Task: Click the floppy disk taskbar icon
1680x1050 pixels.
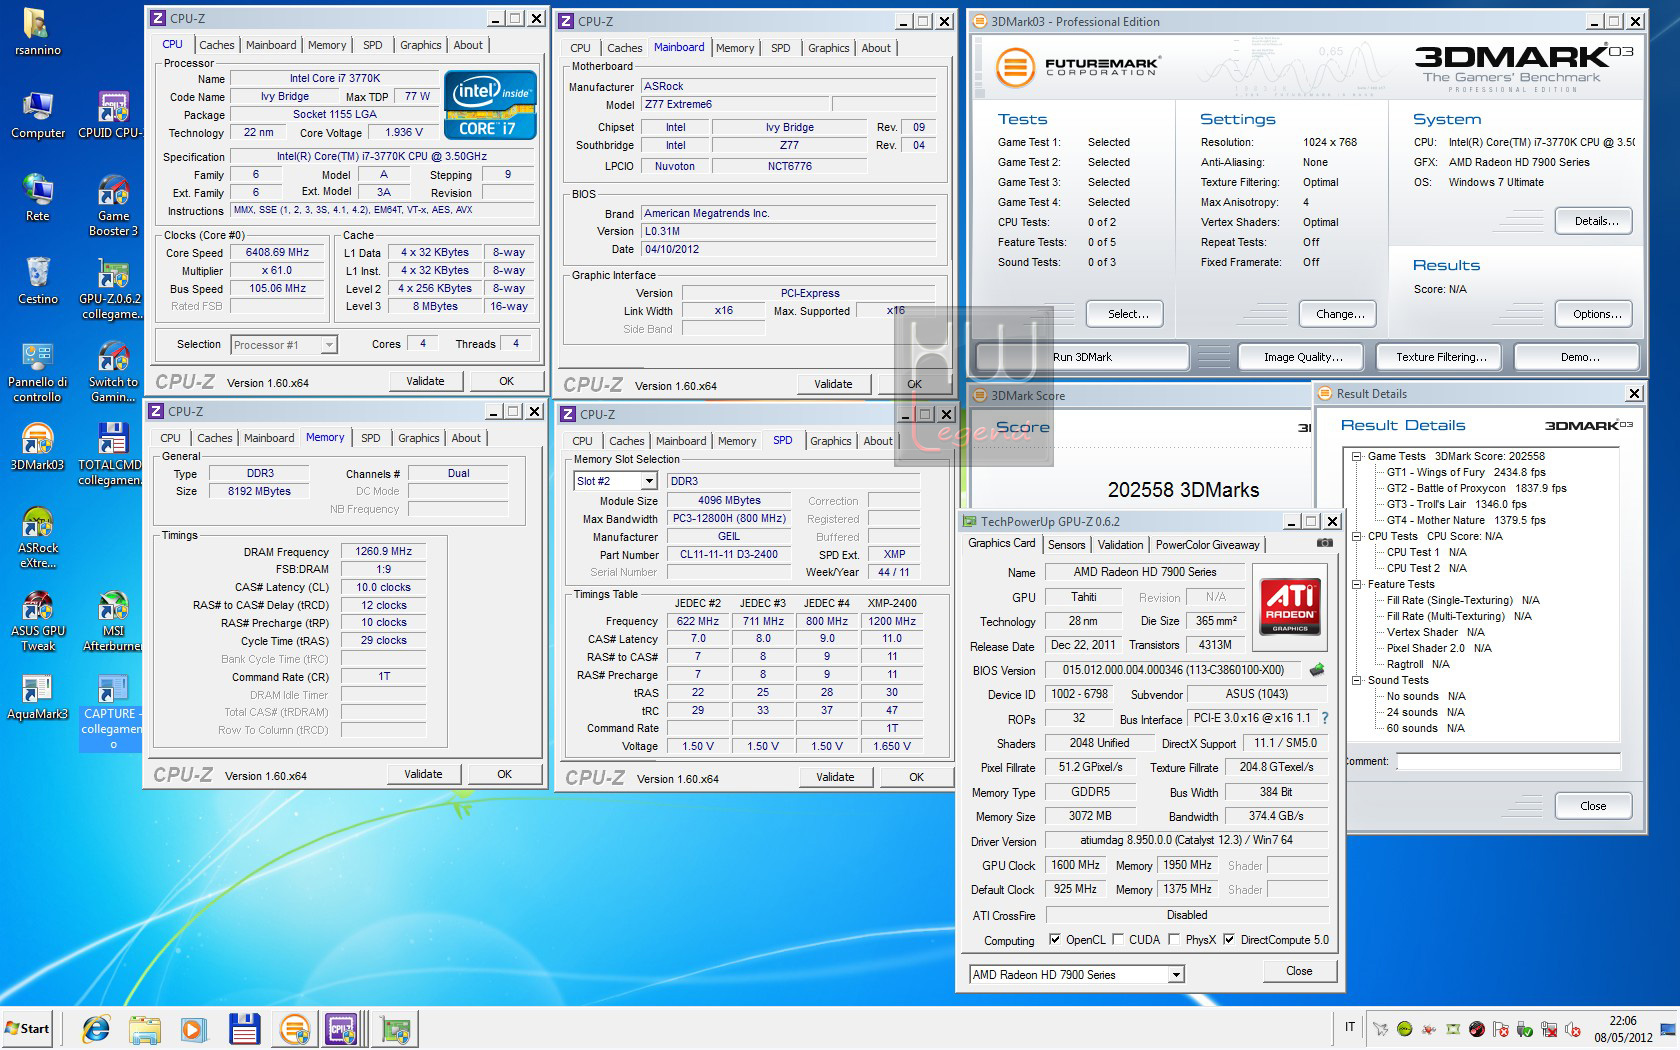Action: click(x=244, y=1028)
